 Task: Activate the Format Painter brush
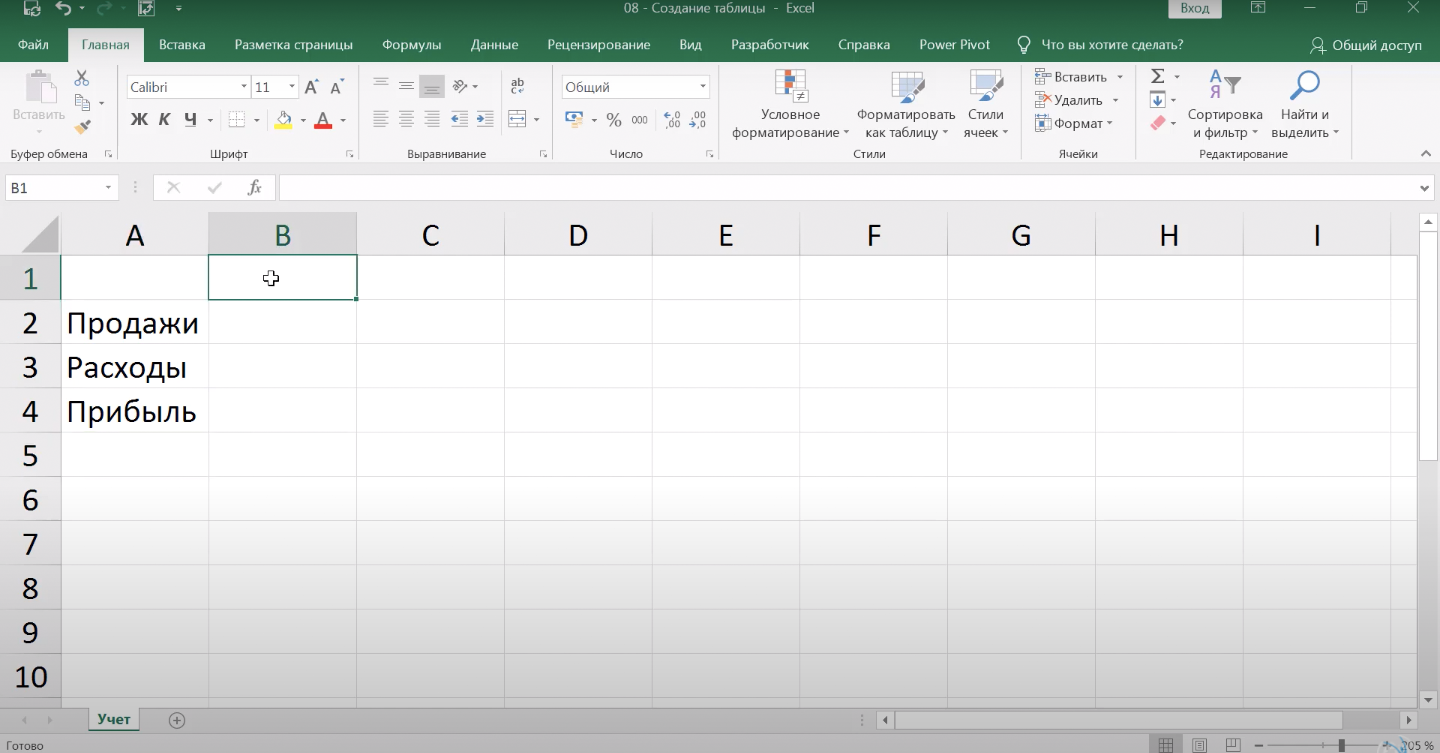click(82, 127)
